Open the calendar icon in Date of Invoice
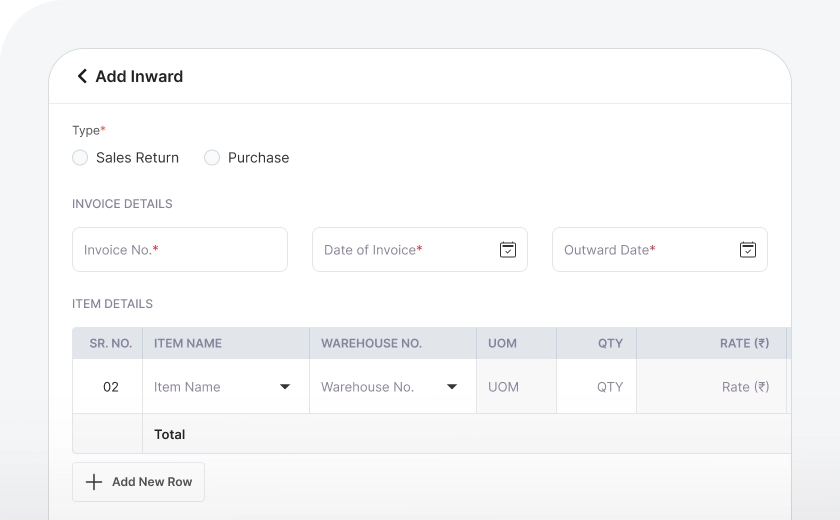 [x=507, y=250]
